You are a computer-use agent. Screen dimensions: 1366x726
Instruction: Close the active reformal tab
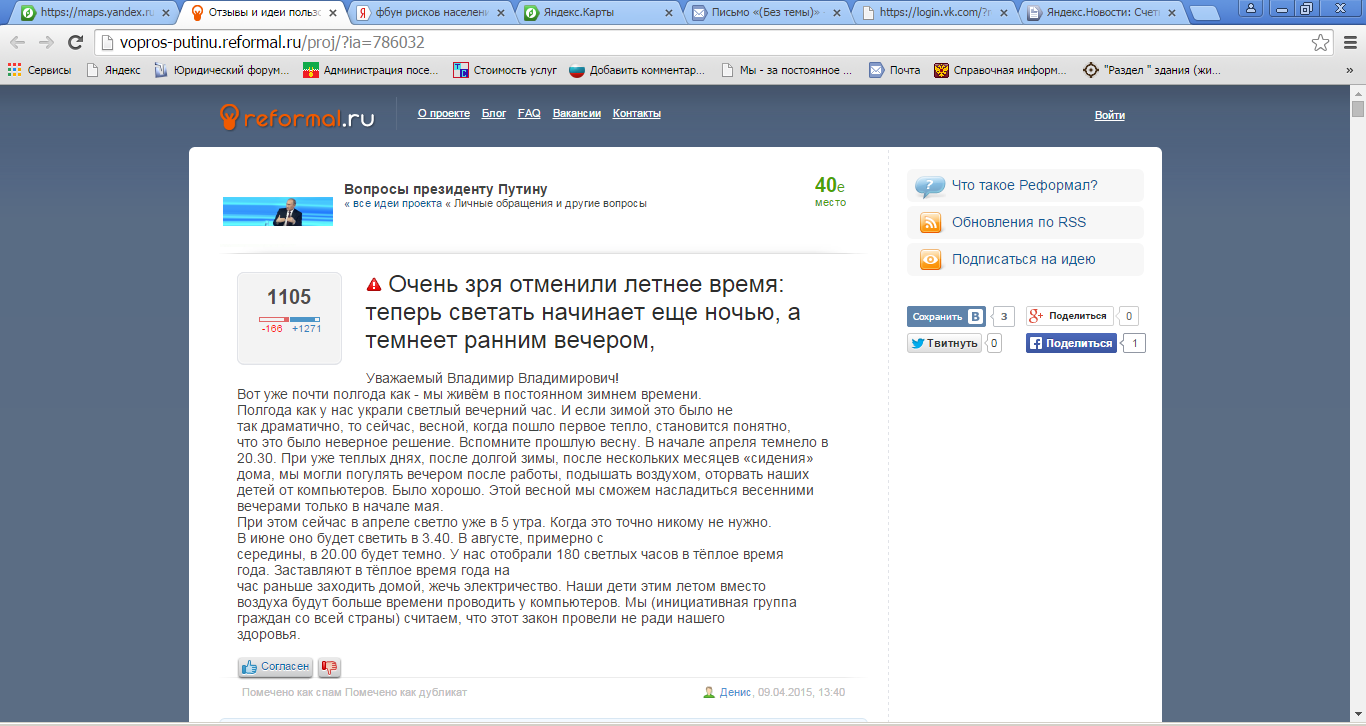tap(333, 14)
